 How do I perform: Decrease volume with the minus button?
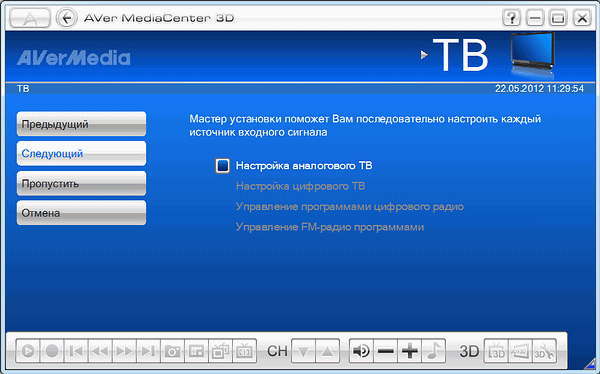point(385,351)
